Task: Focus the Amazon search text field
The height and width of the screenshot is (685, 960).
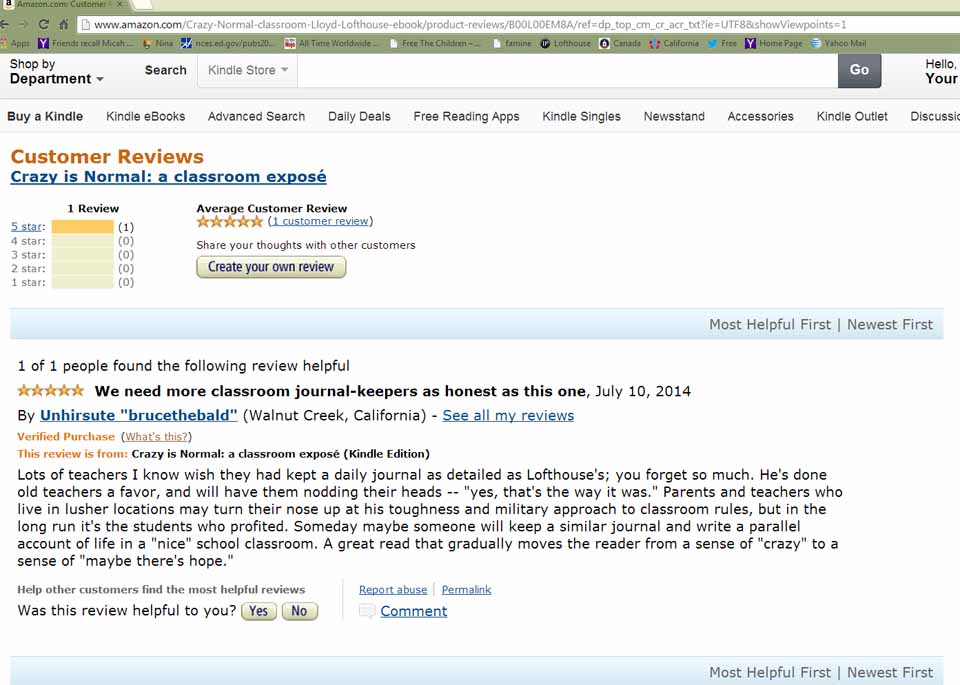Action: tap(567, 70)
